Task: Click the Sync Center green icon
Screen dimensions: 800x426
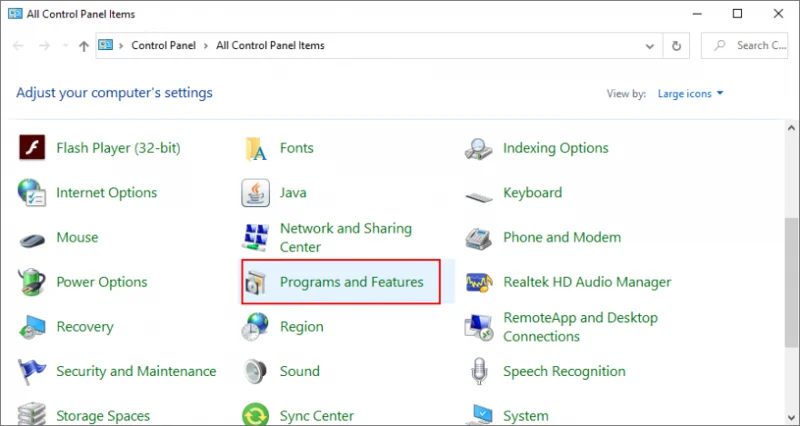Action: 256,414
